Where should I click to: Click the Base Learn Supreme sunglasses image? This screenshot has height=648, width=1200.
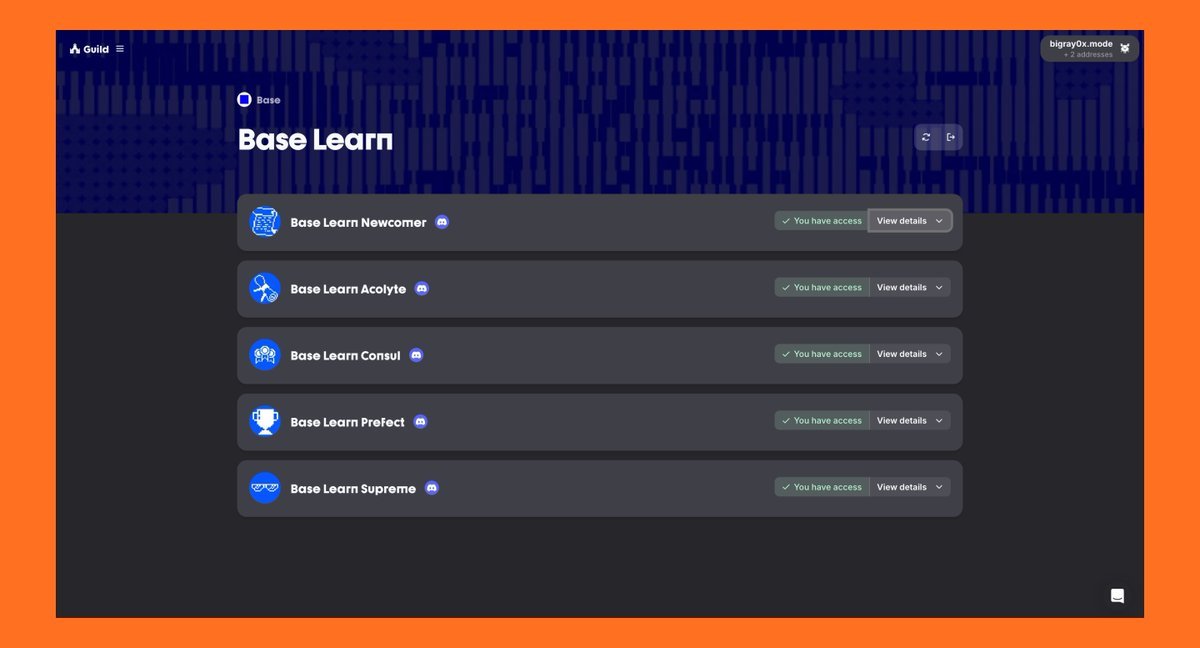coord(265,488)
